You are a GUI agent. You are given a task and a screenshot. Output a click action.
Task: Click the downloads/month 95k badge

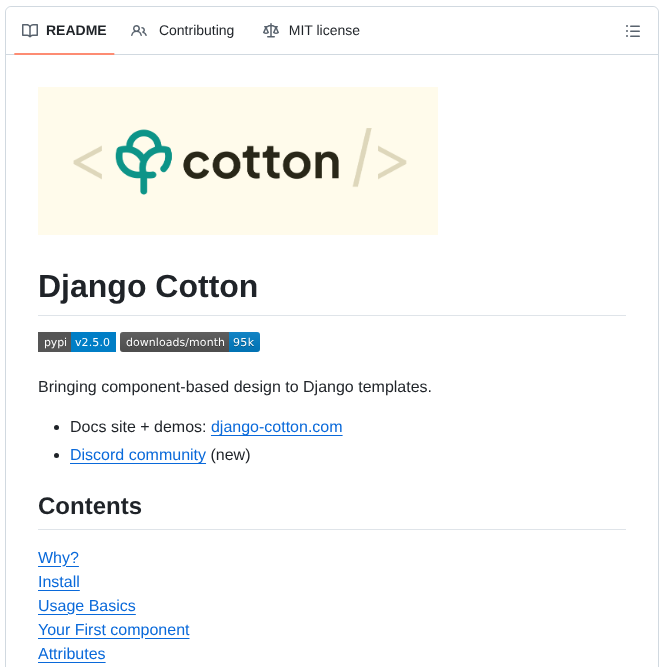click(x=190, y=342)
